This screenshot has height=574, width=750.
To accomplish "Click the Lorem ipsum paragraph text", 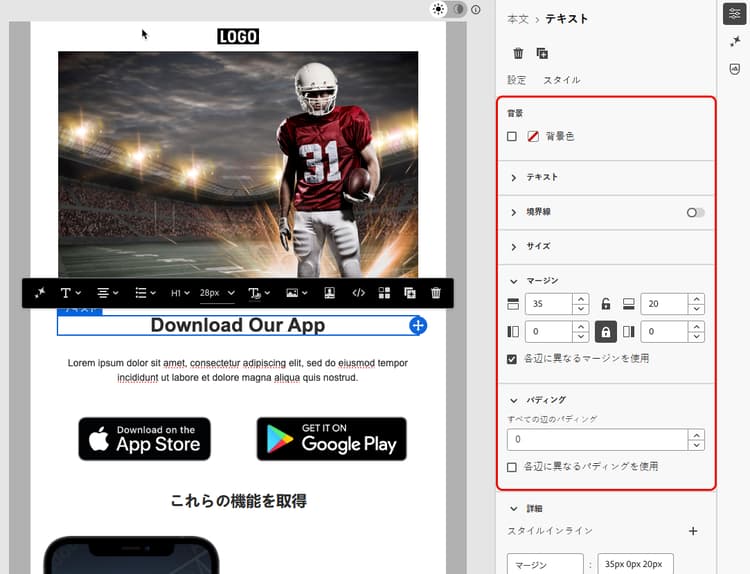I will point(238,370).
